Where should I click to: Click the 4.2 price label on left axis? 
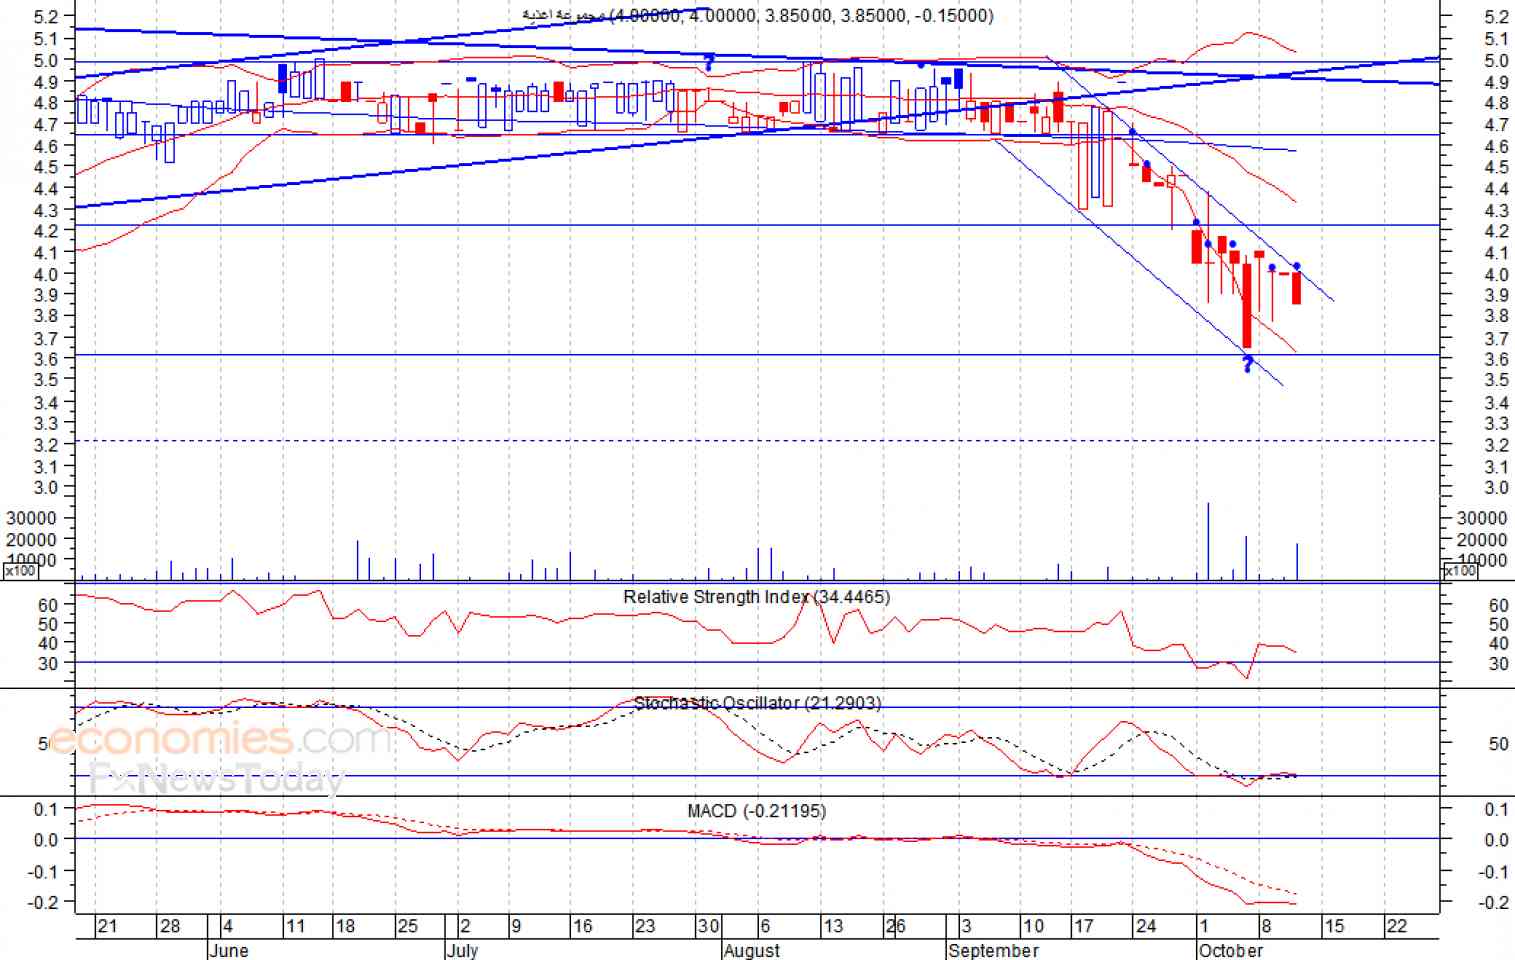[46, 231]
